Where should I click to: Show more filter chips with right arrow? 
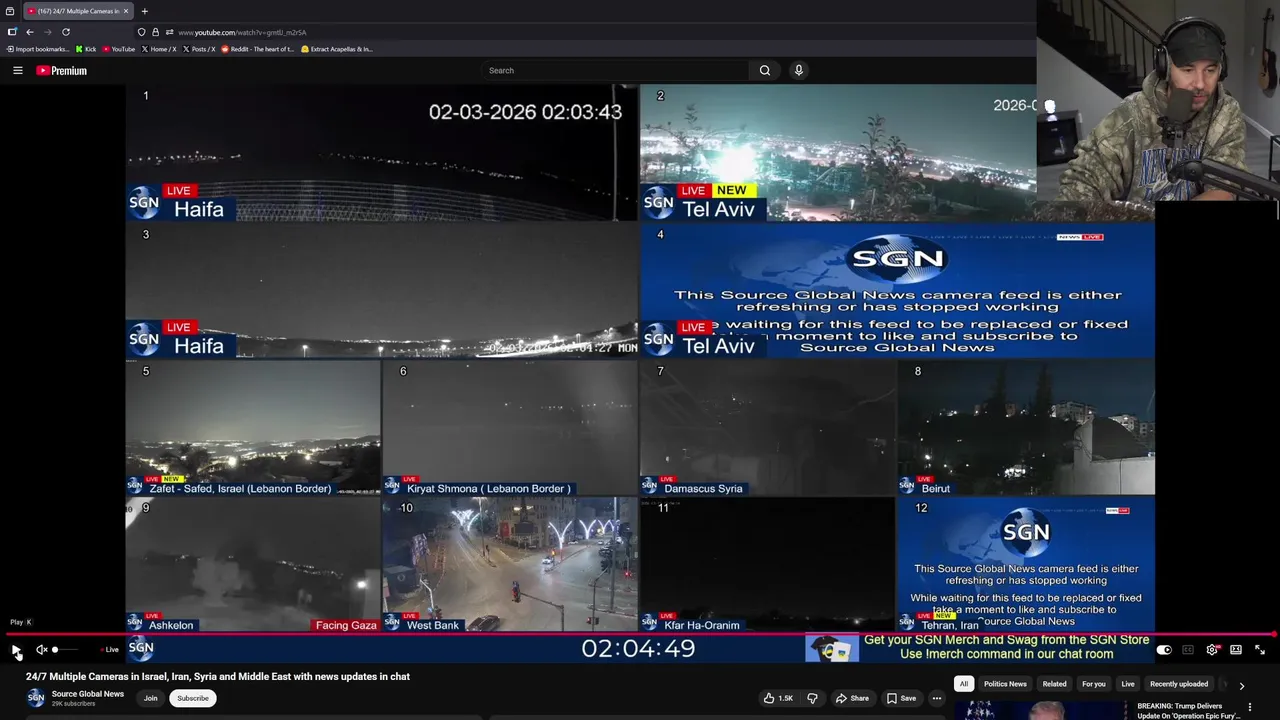(1242, 685)
